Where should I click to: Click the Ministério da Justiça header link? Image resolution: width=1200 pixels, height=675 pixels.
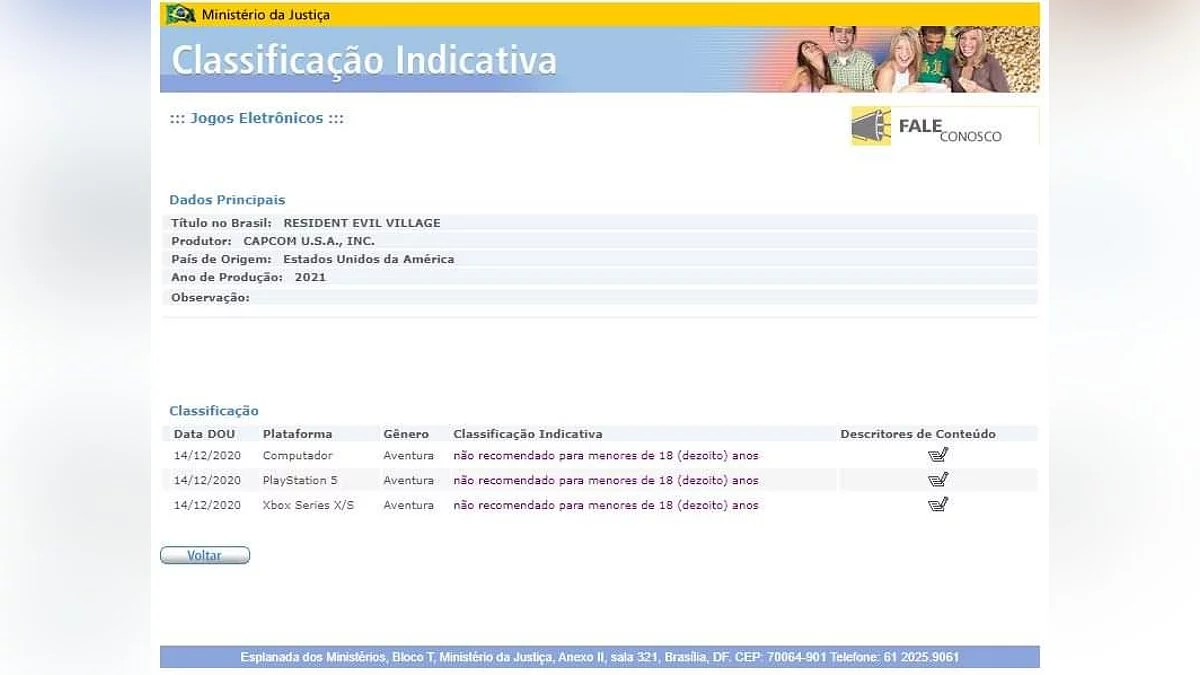point(265,15)
